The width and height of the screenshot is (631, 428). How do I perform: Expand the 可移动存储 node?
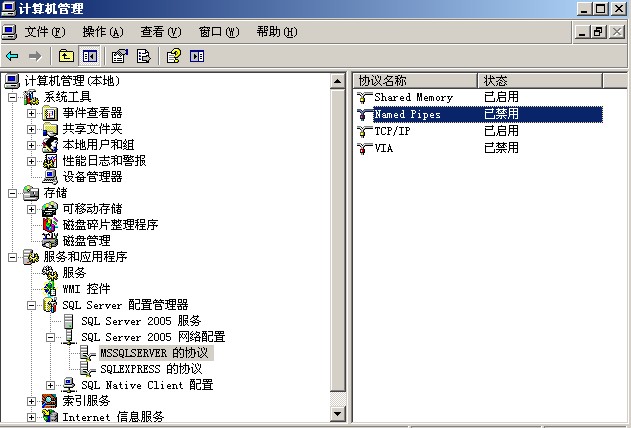pos(31,209)
